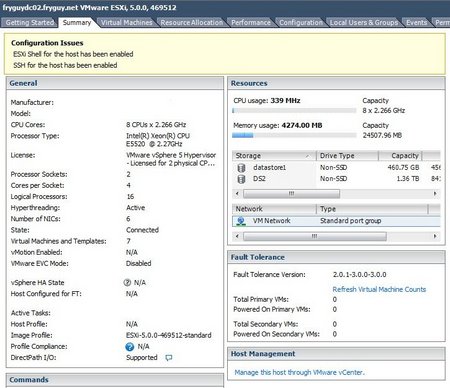Click the Profile Compliance question icon
This screenshot has height=388, width=450.
pyautogui.click(x=130, y=347)
